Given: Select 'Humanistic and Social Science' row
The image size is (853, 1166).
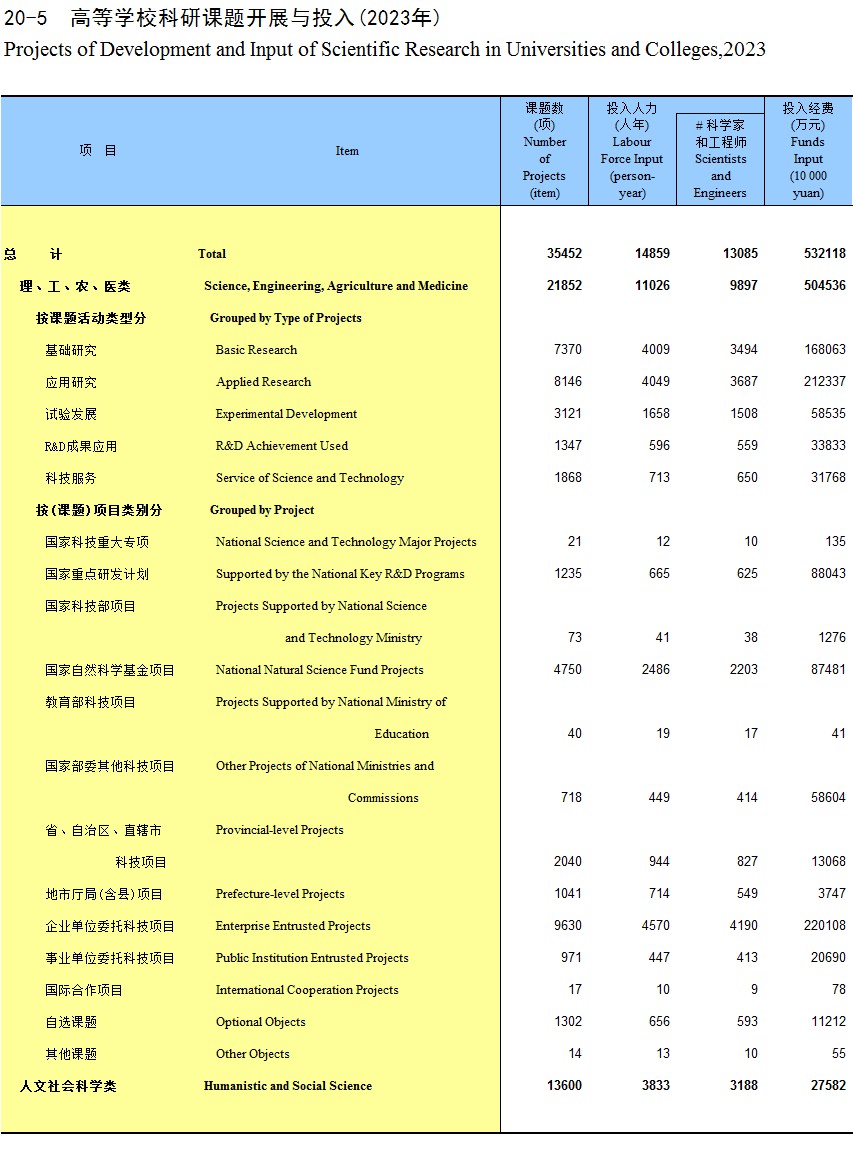Looking at the screenshot, I should pos(288,1086).
